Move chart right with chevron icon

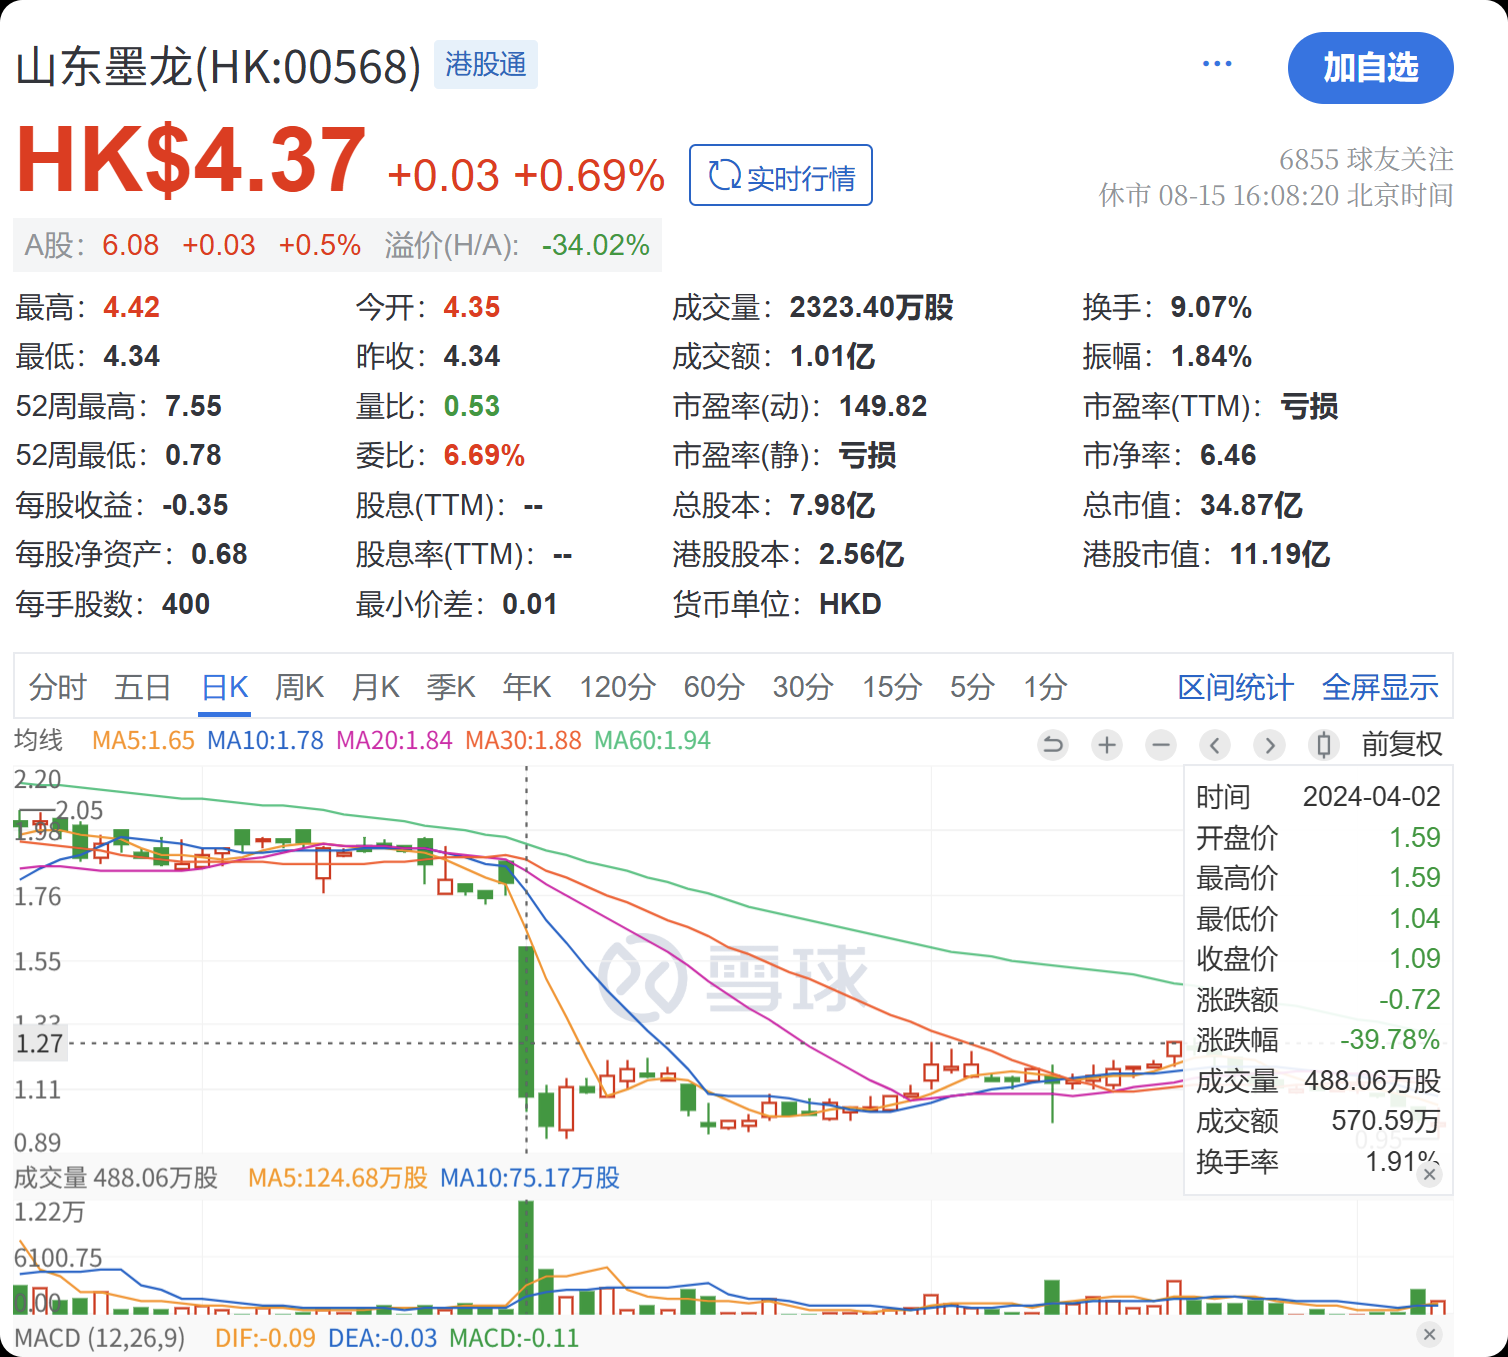(1269, 745)
